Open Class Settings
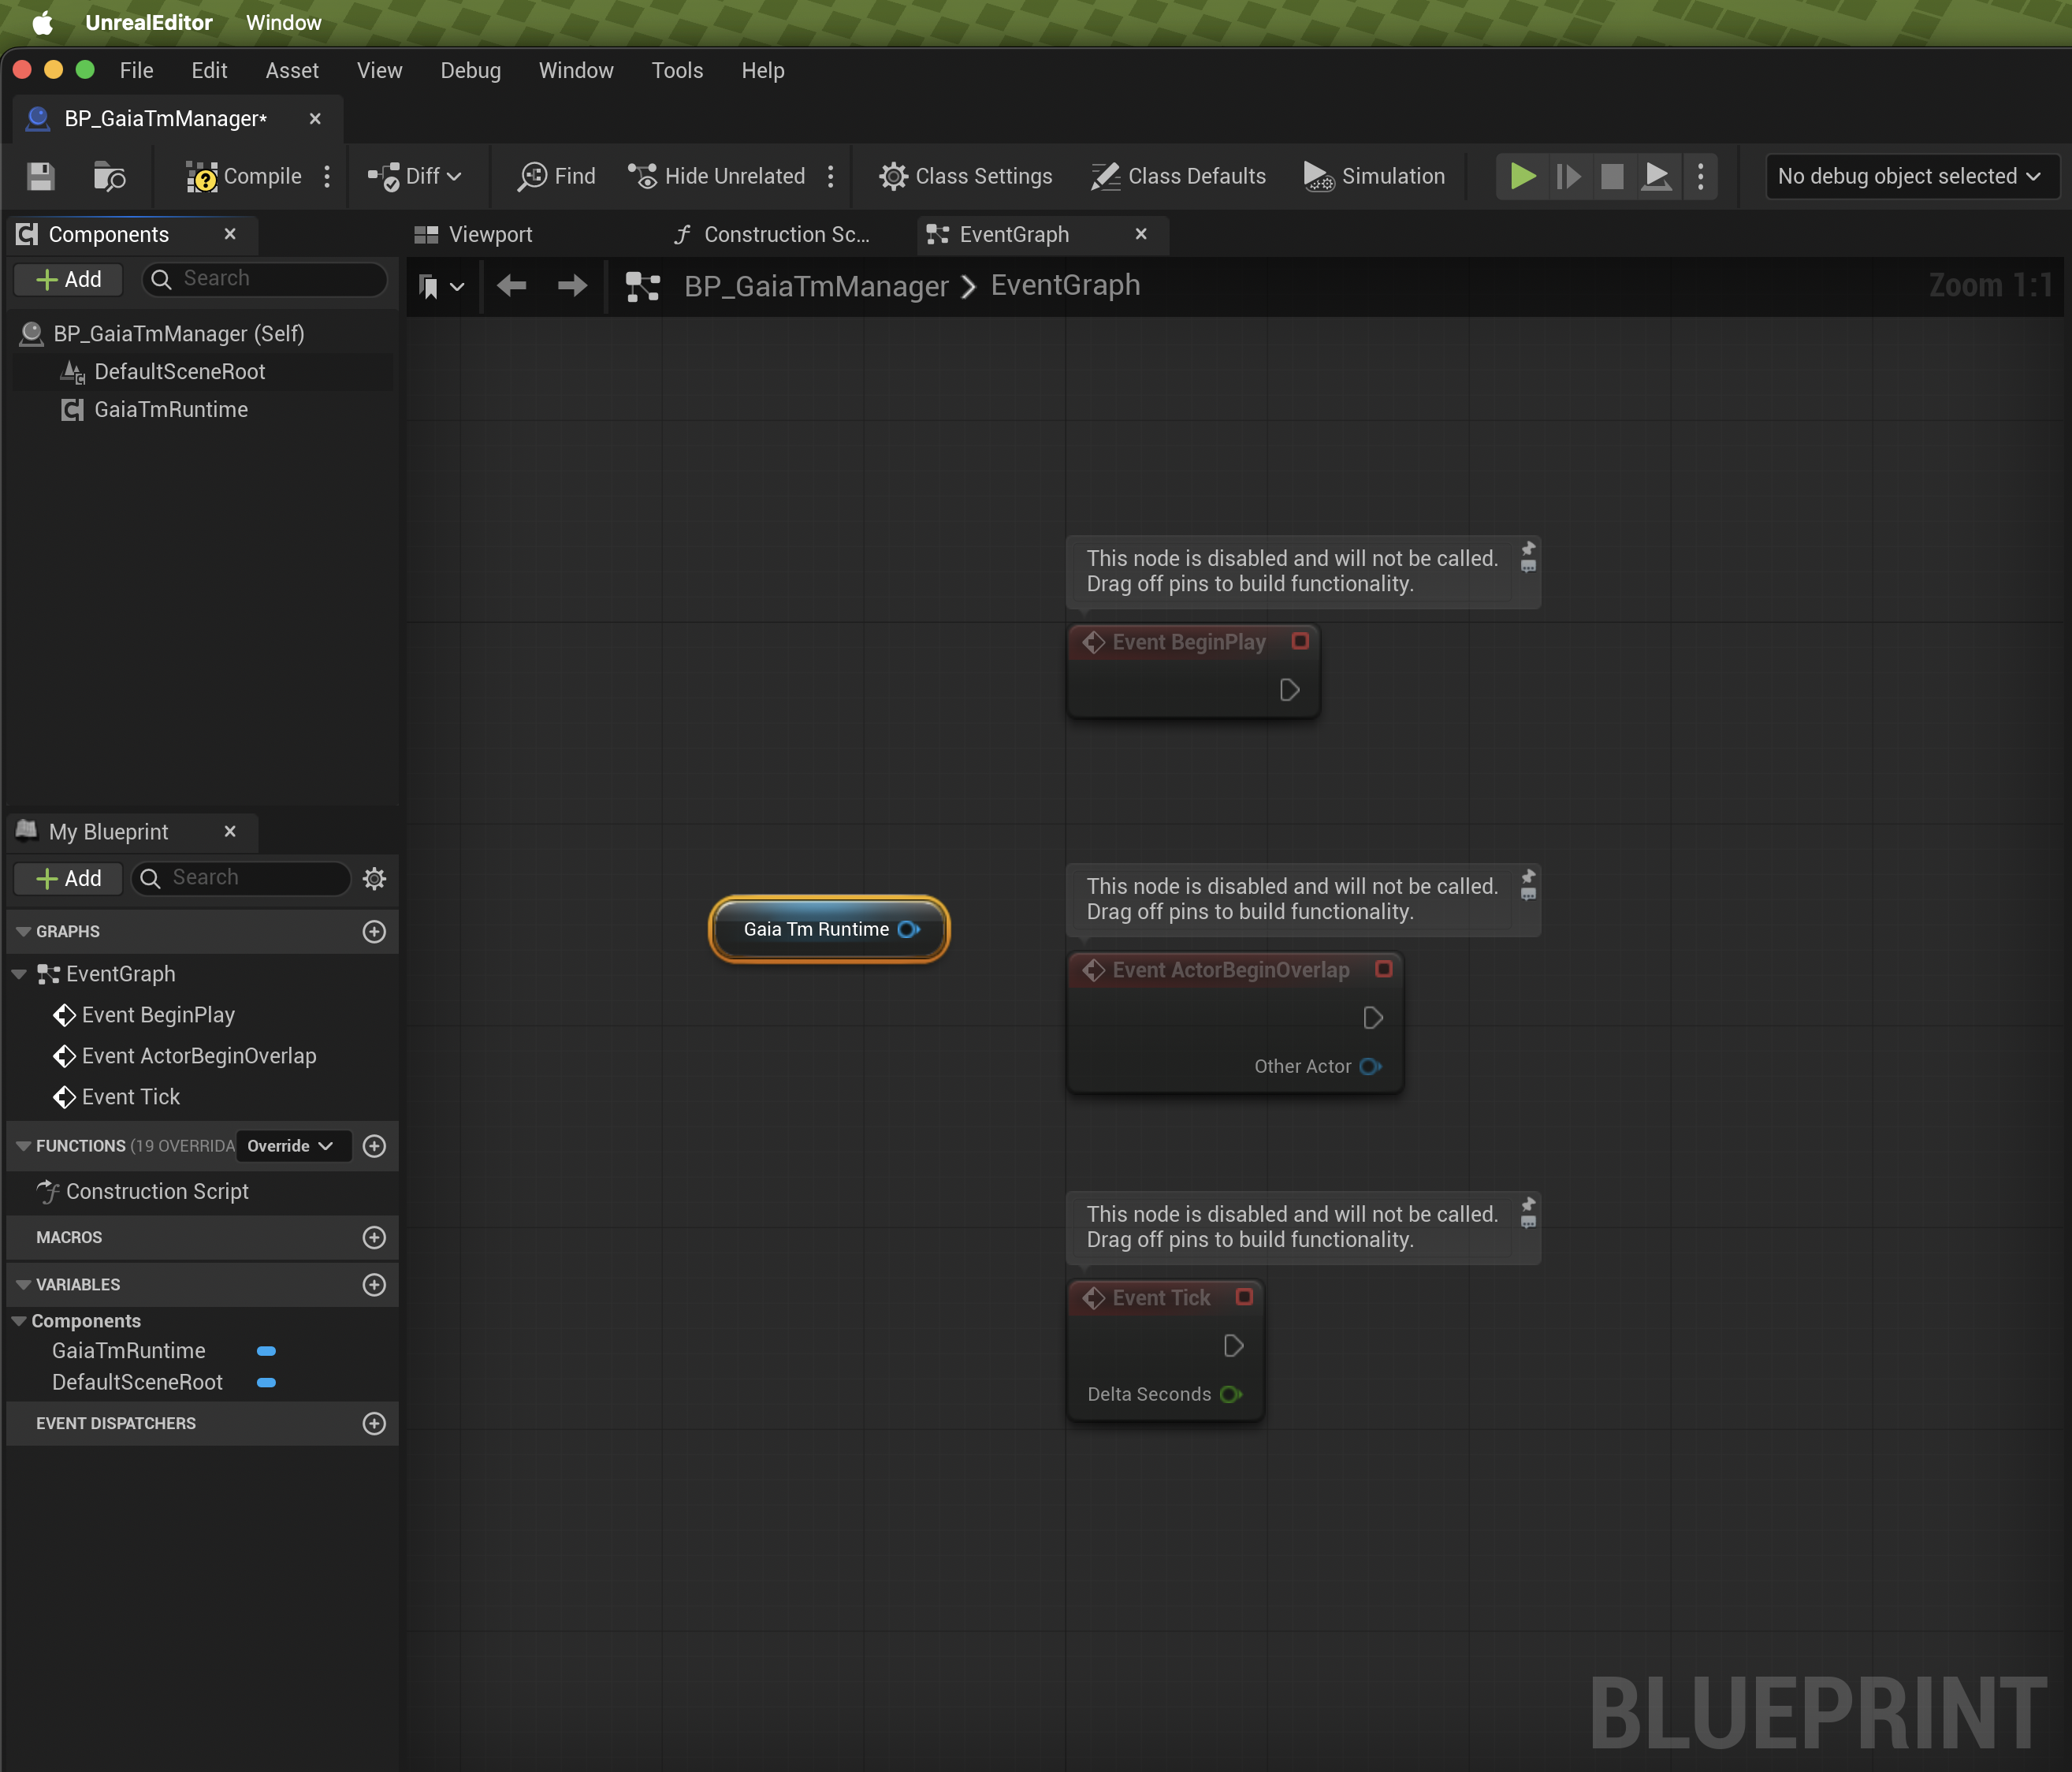 tap(965, 177)
